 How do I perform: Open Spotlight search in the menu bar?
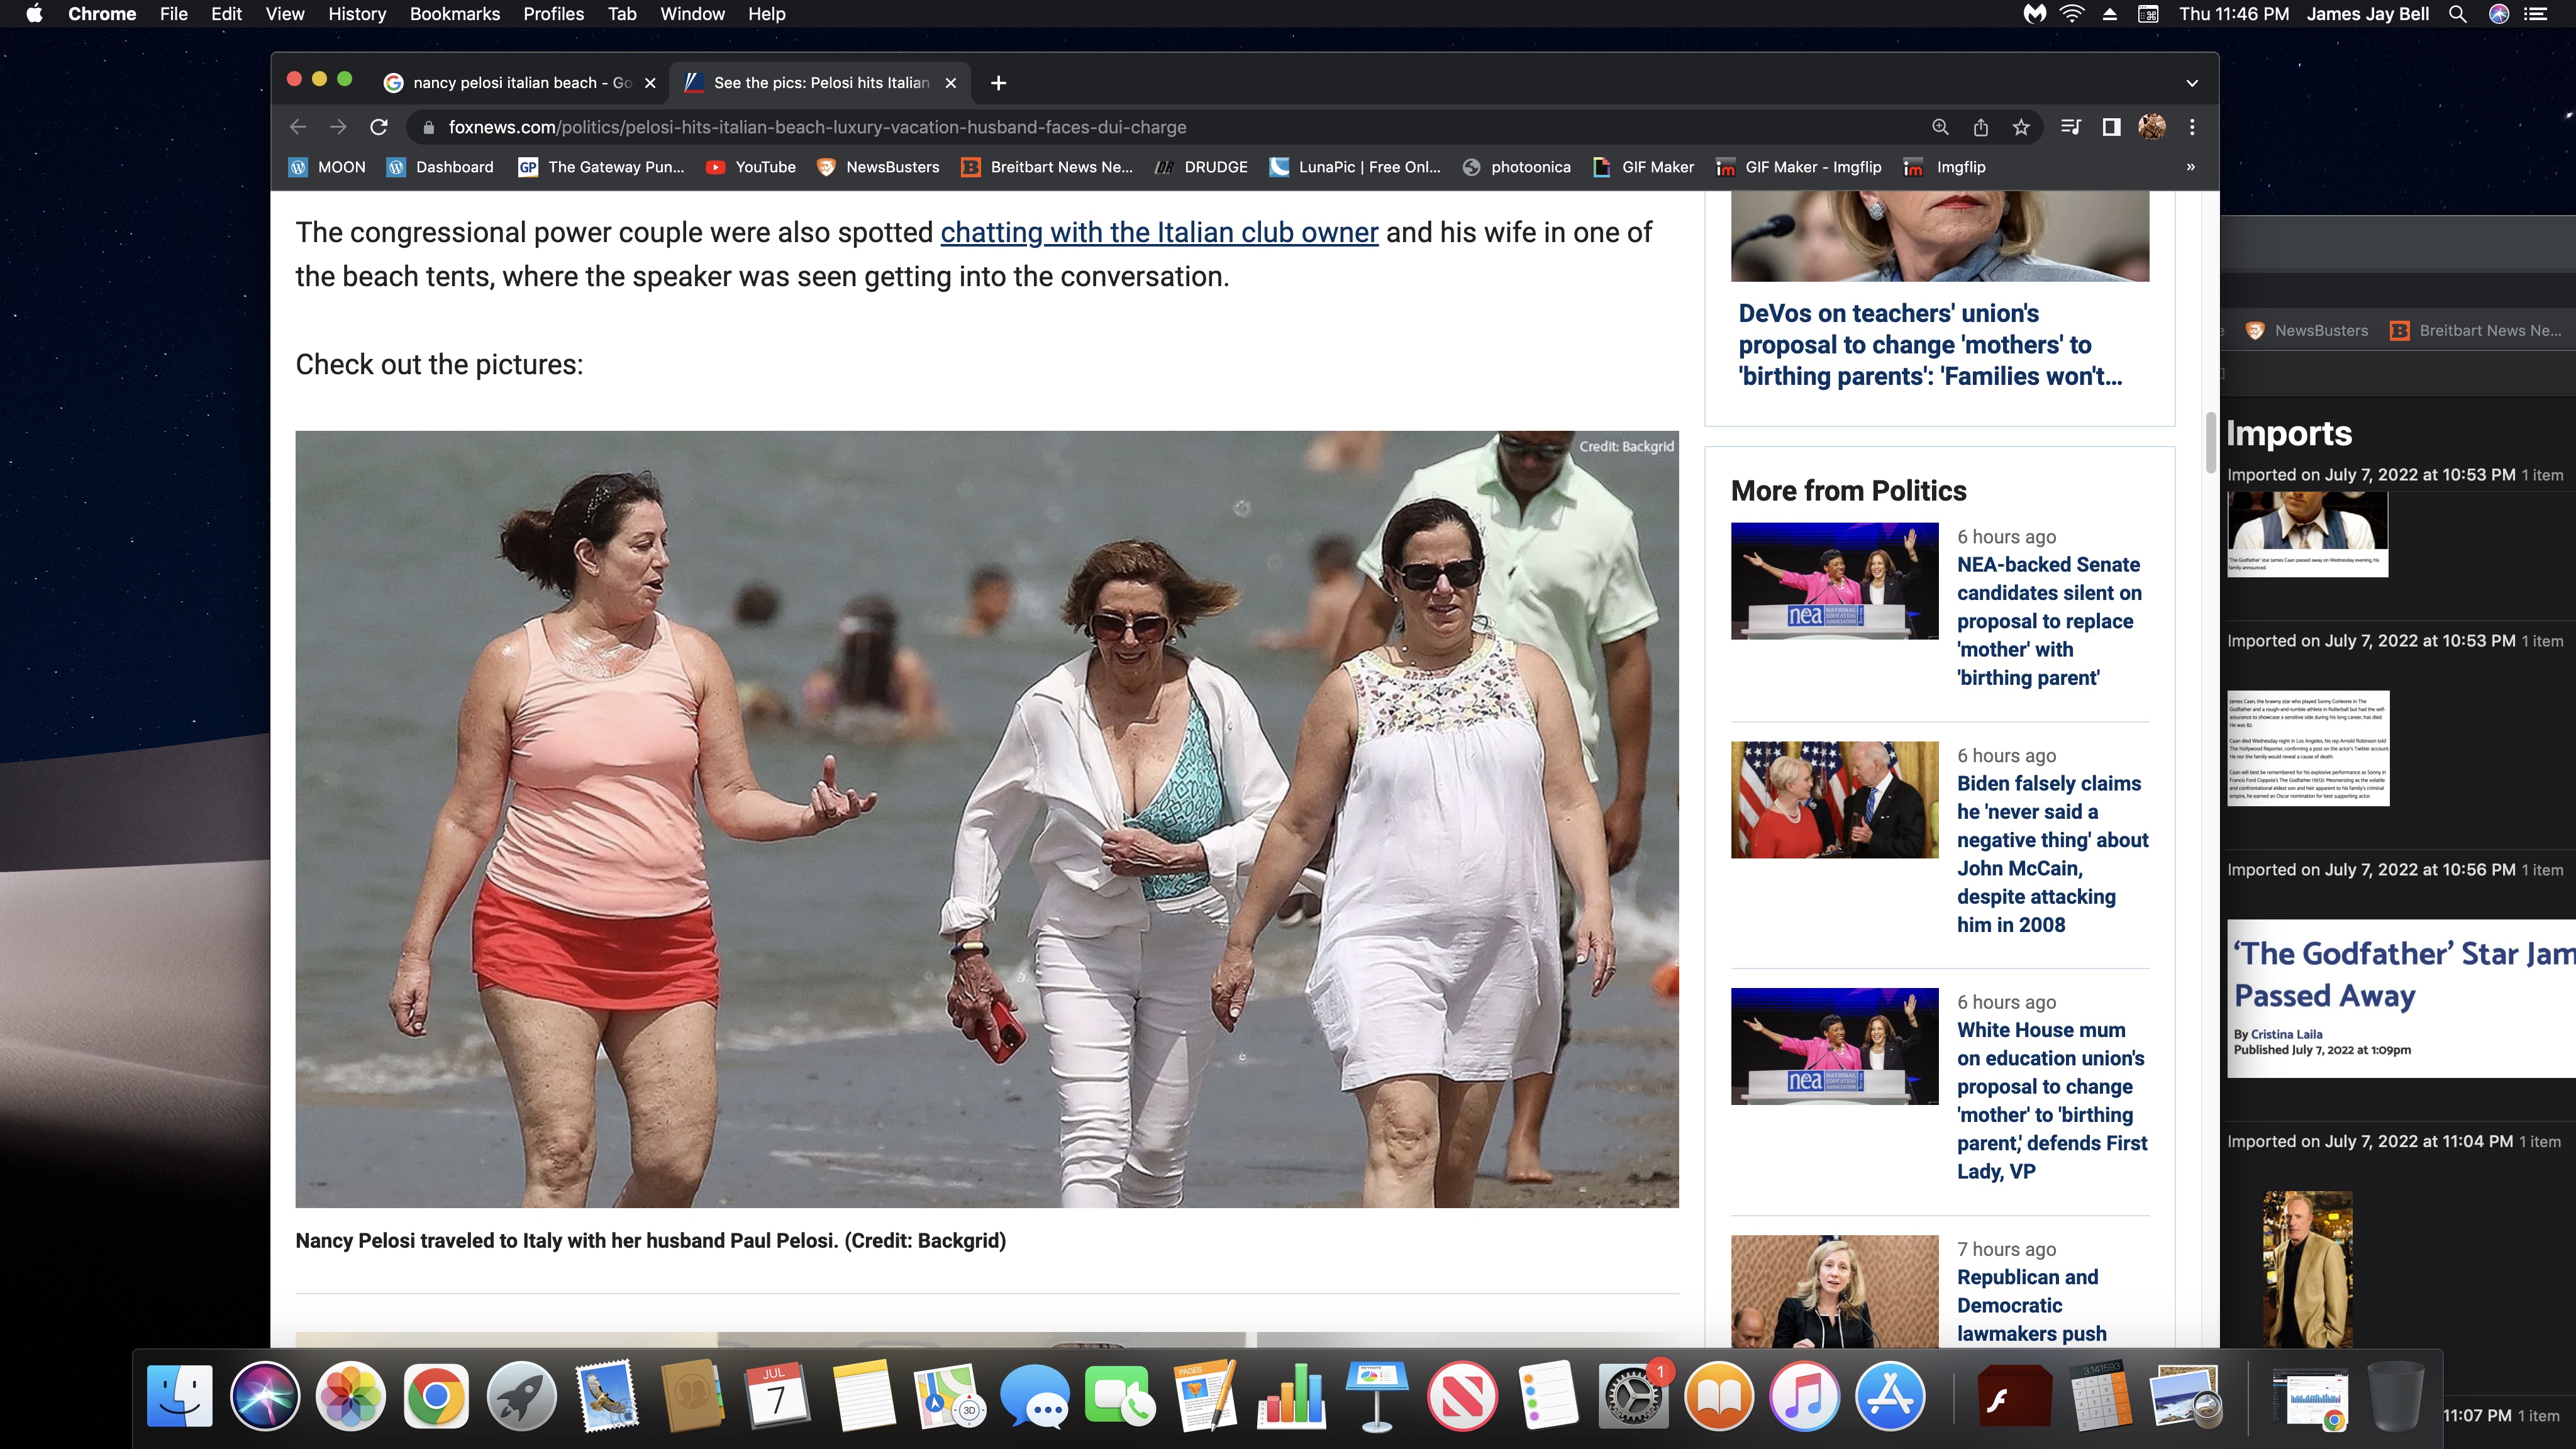(2457, 14)
